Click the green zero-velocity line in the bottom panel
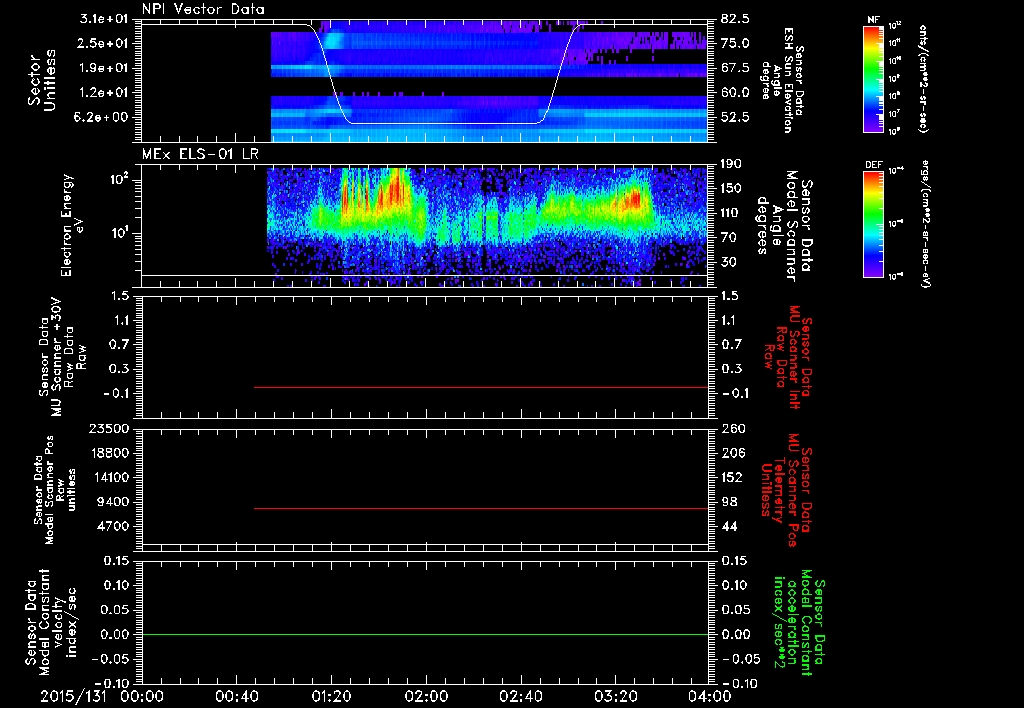Screen dimensions: 1024x708 (425, 634)
